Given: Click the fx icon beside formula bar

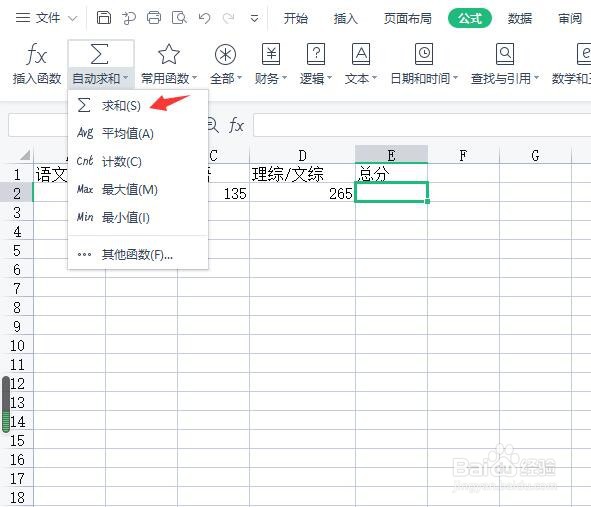Looking at the screenshot, I should click(236, 125).
